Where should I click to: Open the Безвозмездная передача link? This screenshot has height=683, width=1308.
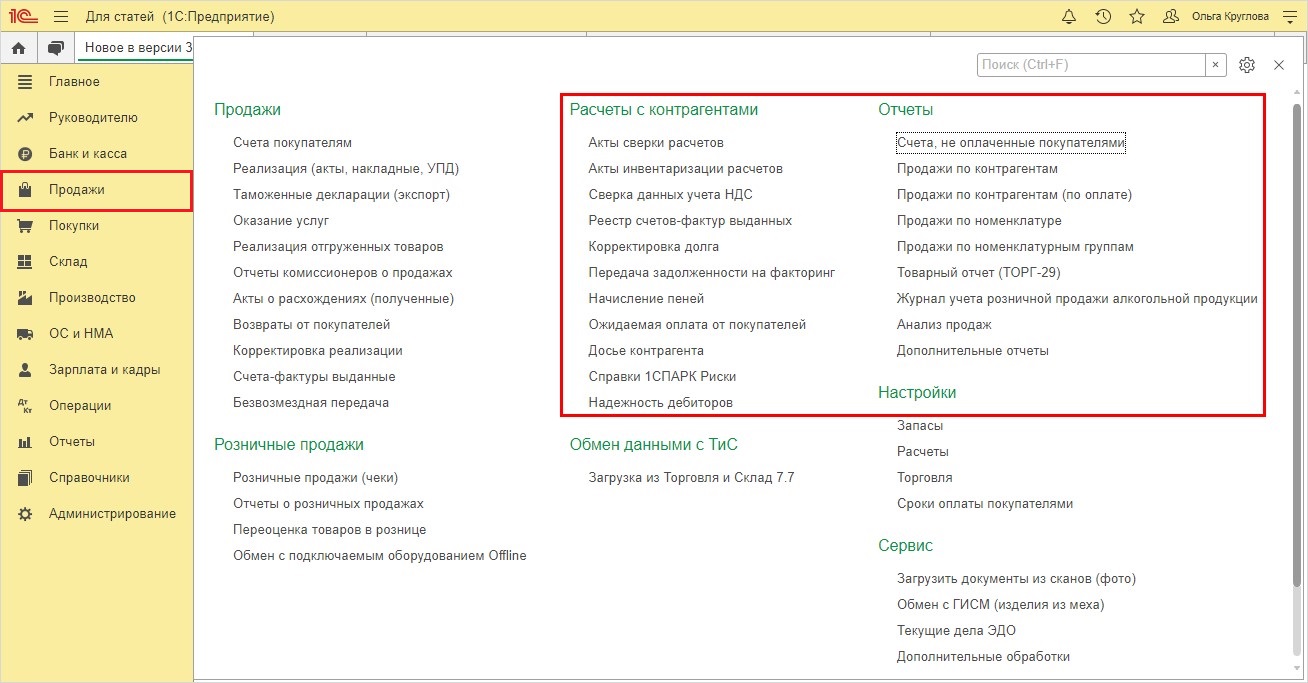tap(311, 403)
